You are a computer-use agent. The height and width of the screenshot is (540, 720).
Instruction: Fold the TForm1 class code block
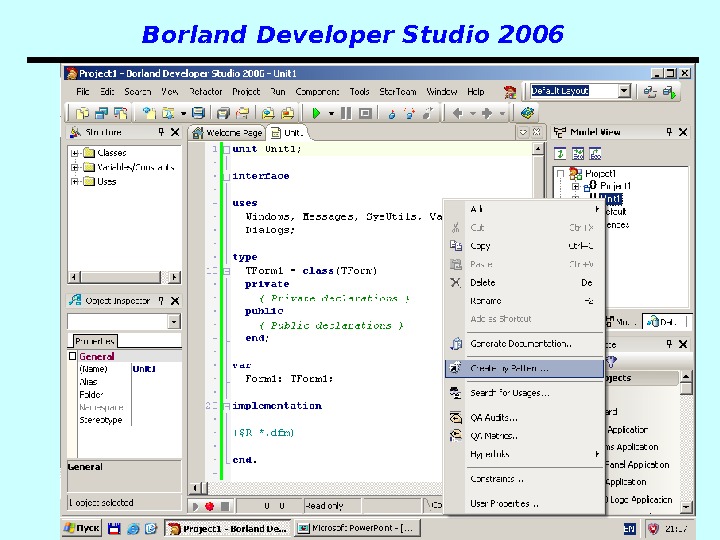(x=226, y=271)
